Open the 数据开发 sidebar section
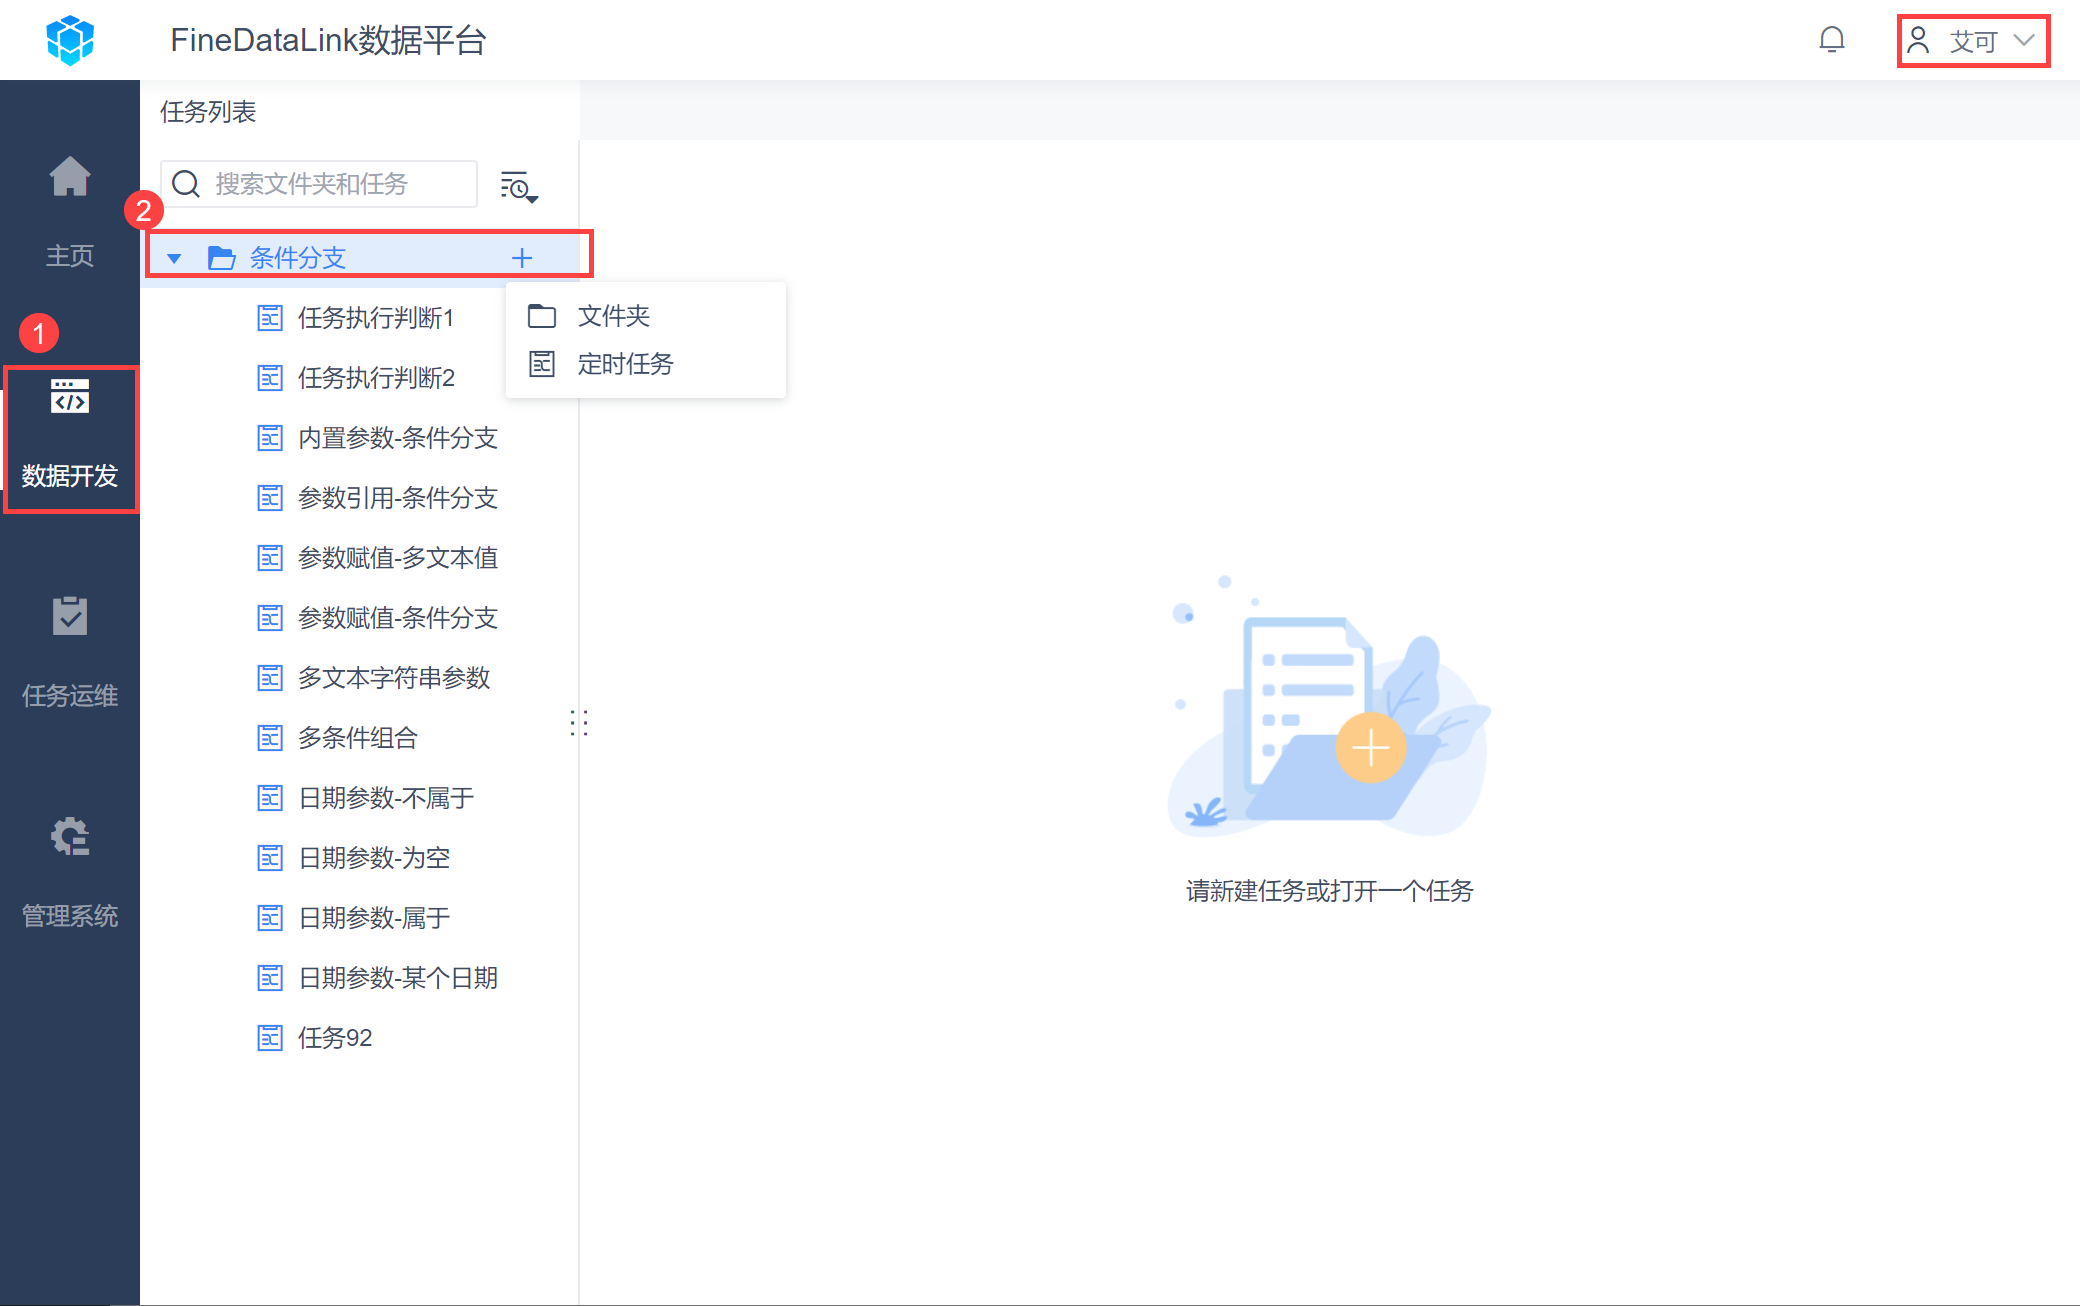Viewport: 2080px width, 1306px height. coord(70,438)
